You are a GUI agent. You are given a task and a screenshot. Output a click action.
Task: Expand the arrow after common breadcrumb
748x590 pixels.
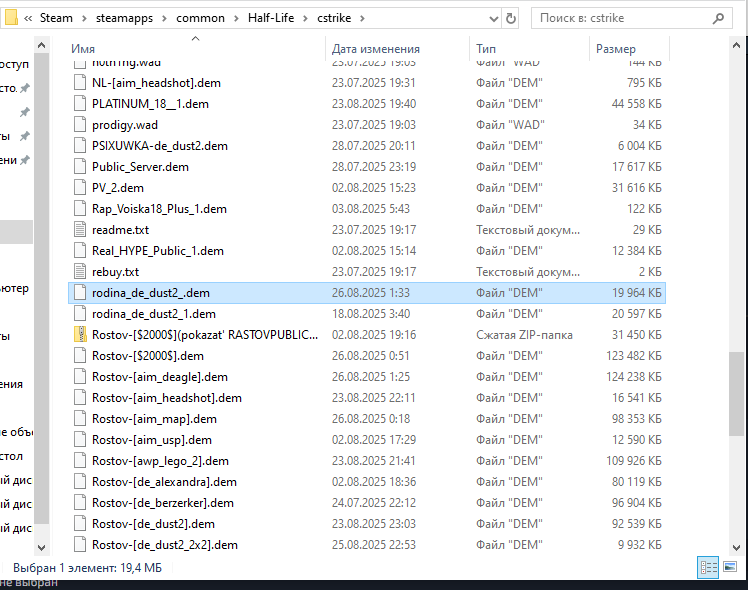[236, 19]
